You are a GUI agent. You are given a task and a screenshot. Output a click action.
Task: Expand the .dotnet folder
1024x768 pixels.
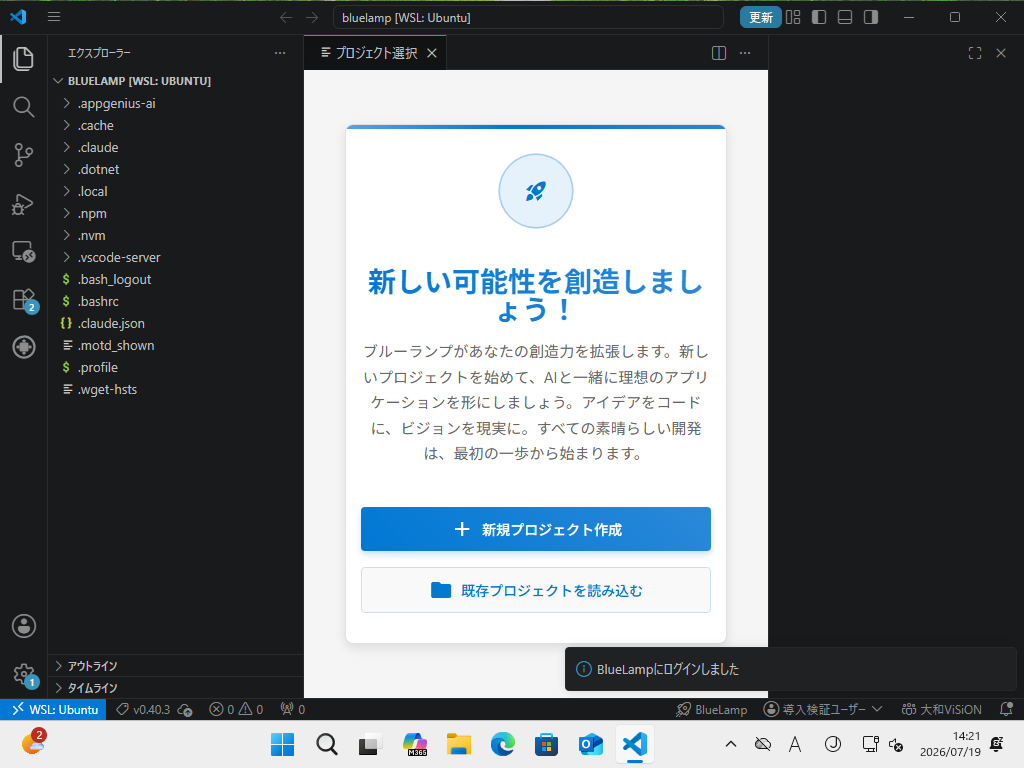pyautogui.click(x=176, y=169)
